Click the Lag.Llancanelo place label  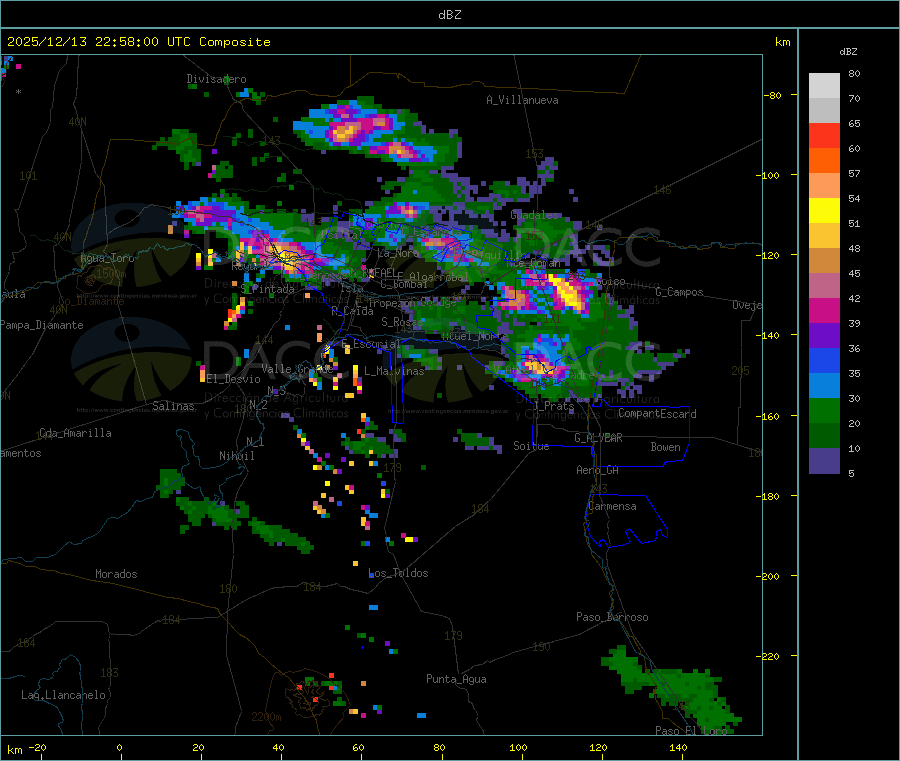[x=63, y=695]
